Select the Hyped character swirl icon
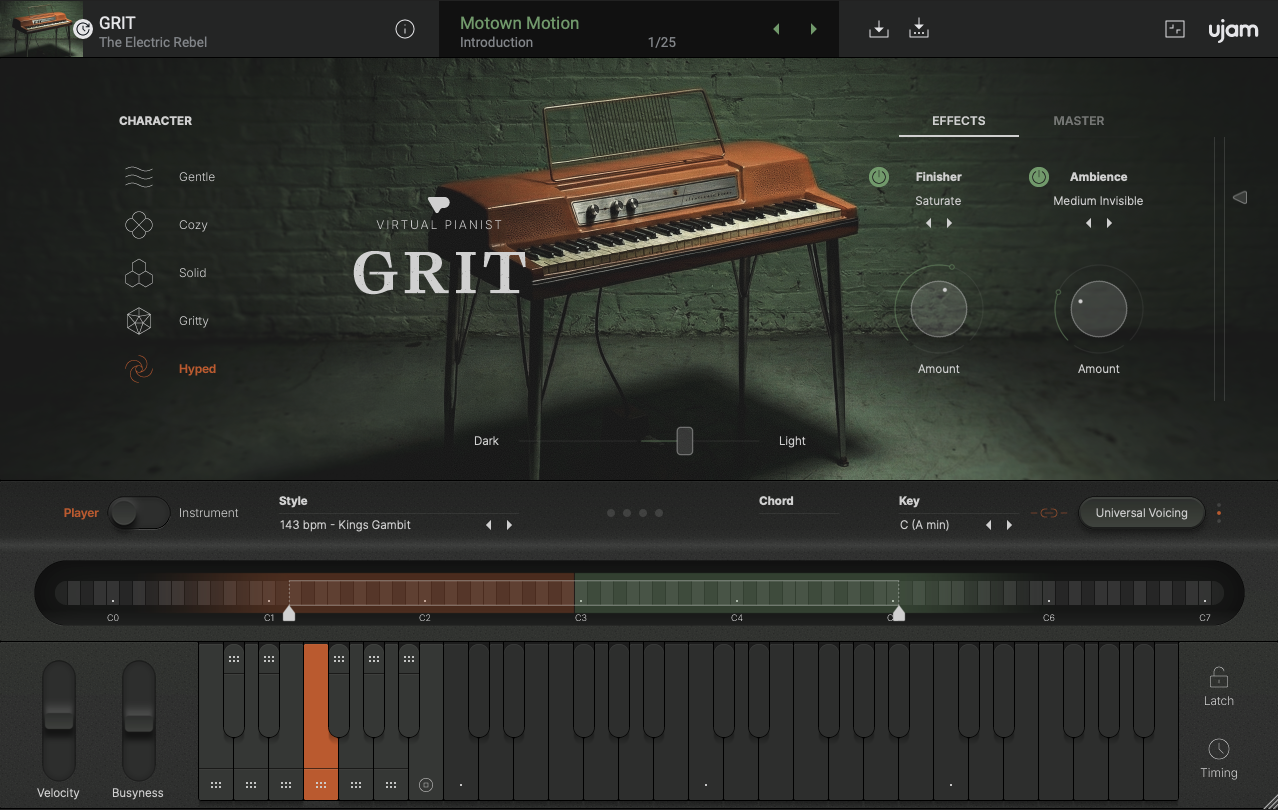The width and height of the screenshot is (1278, 810). tap(139, 369)
